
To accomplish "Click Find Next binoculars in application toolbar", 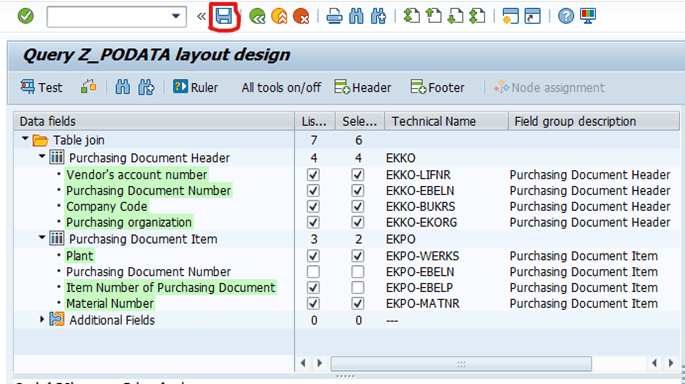I will (x=146, y=87).
